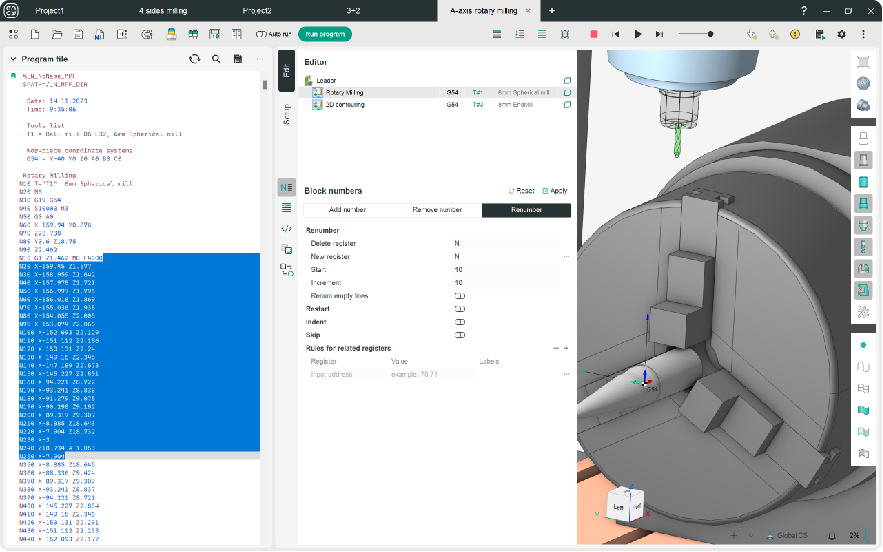Click the help question mark icon
Image resolution: width=883 pixels, height=552 pixels.
coord(804,11)
